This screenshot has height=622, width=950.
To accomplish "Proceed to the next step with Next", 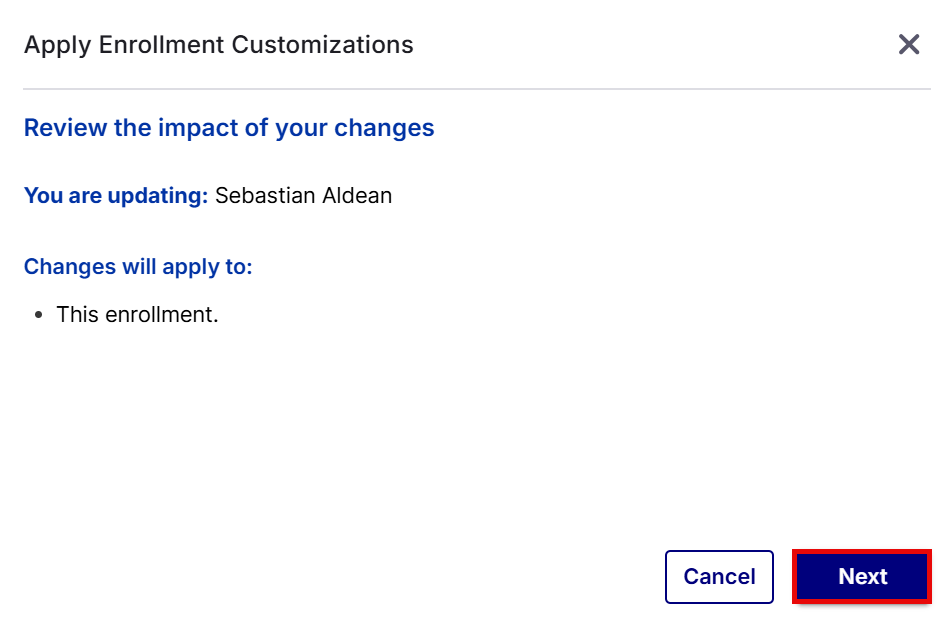I will coord(862,577).
